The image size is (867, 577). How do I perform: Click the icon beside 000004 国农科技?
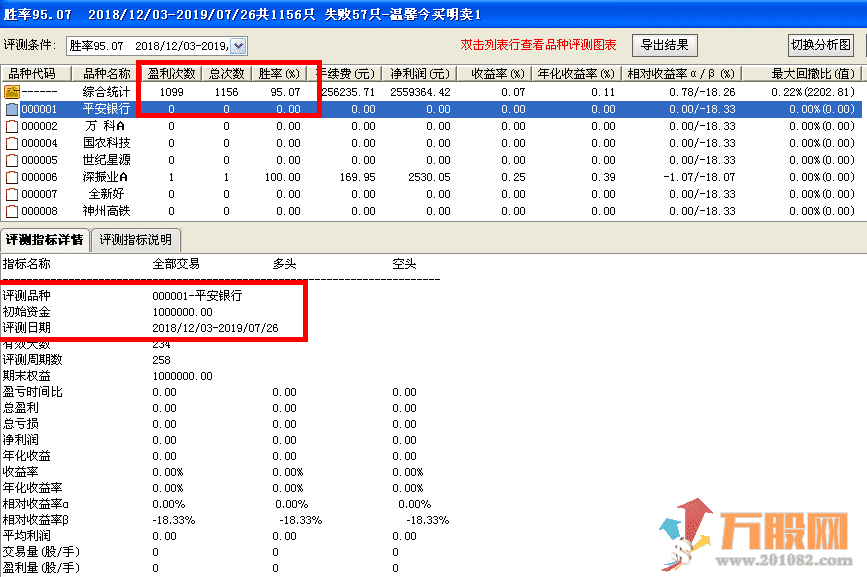pos(12,144)
